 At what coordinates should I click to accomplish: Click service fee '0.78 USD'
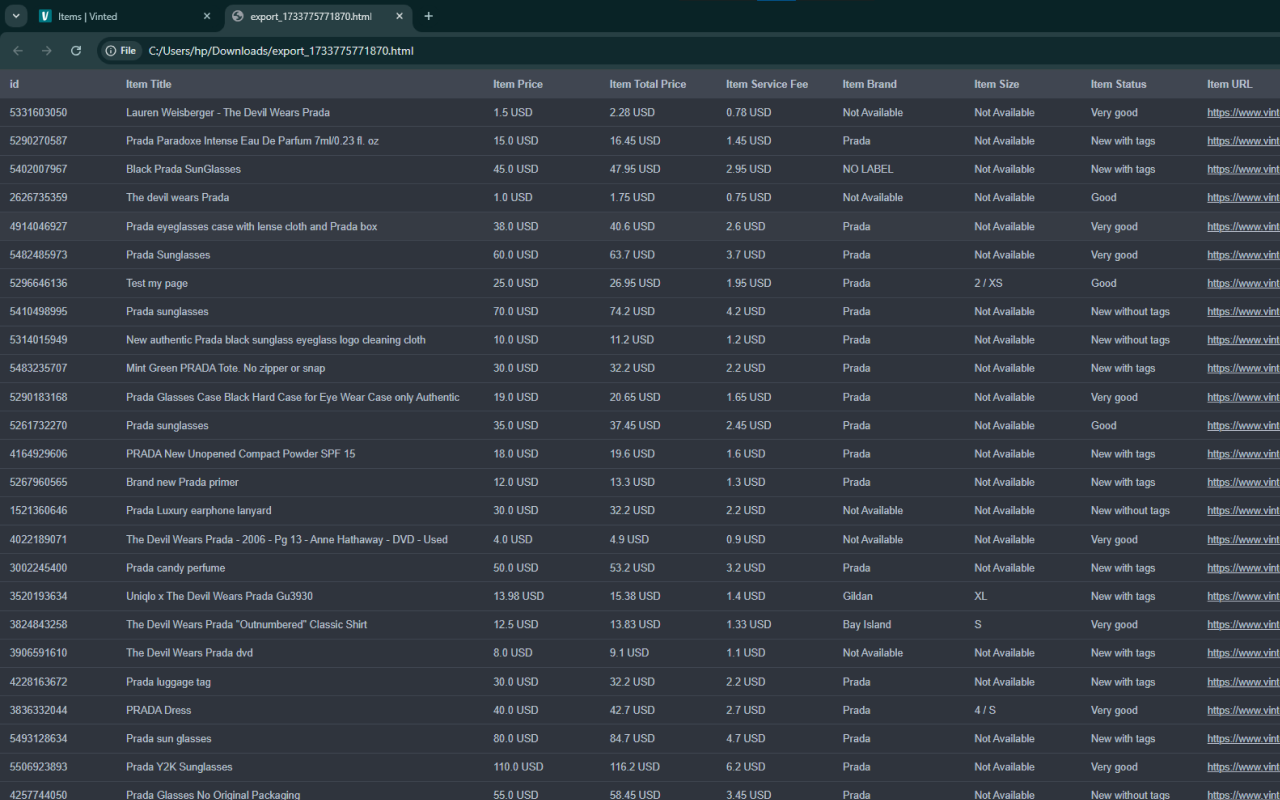point(749,113)
